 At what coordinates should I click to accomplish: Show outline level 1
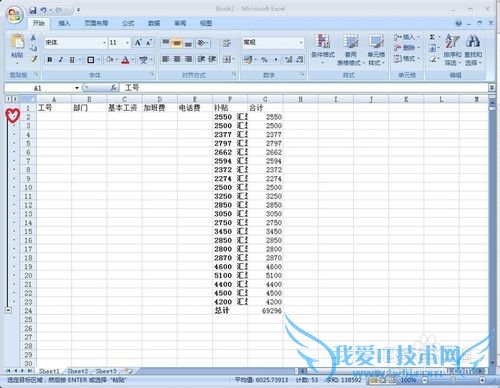coord(8,99)
